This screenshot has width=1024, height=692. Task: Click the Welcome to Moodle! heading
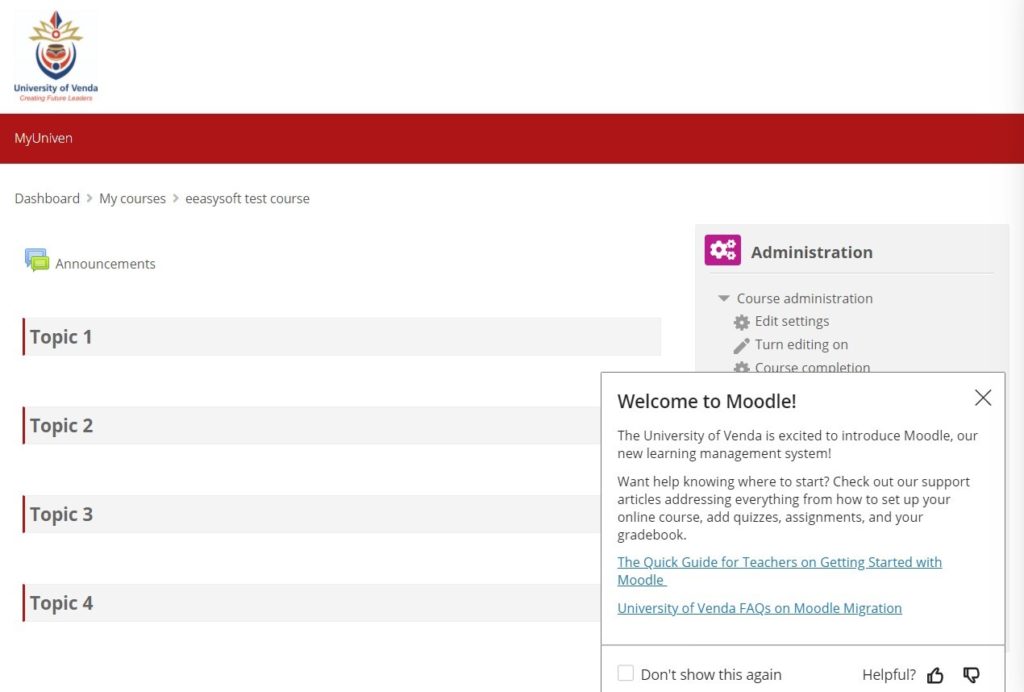tap(707, 401)
